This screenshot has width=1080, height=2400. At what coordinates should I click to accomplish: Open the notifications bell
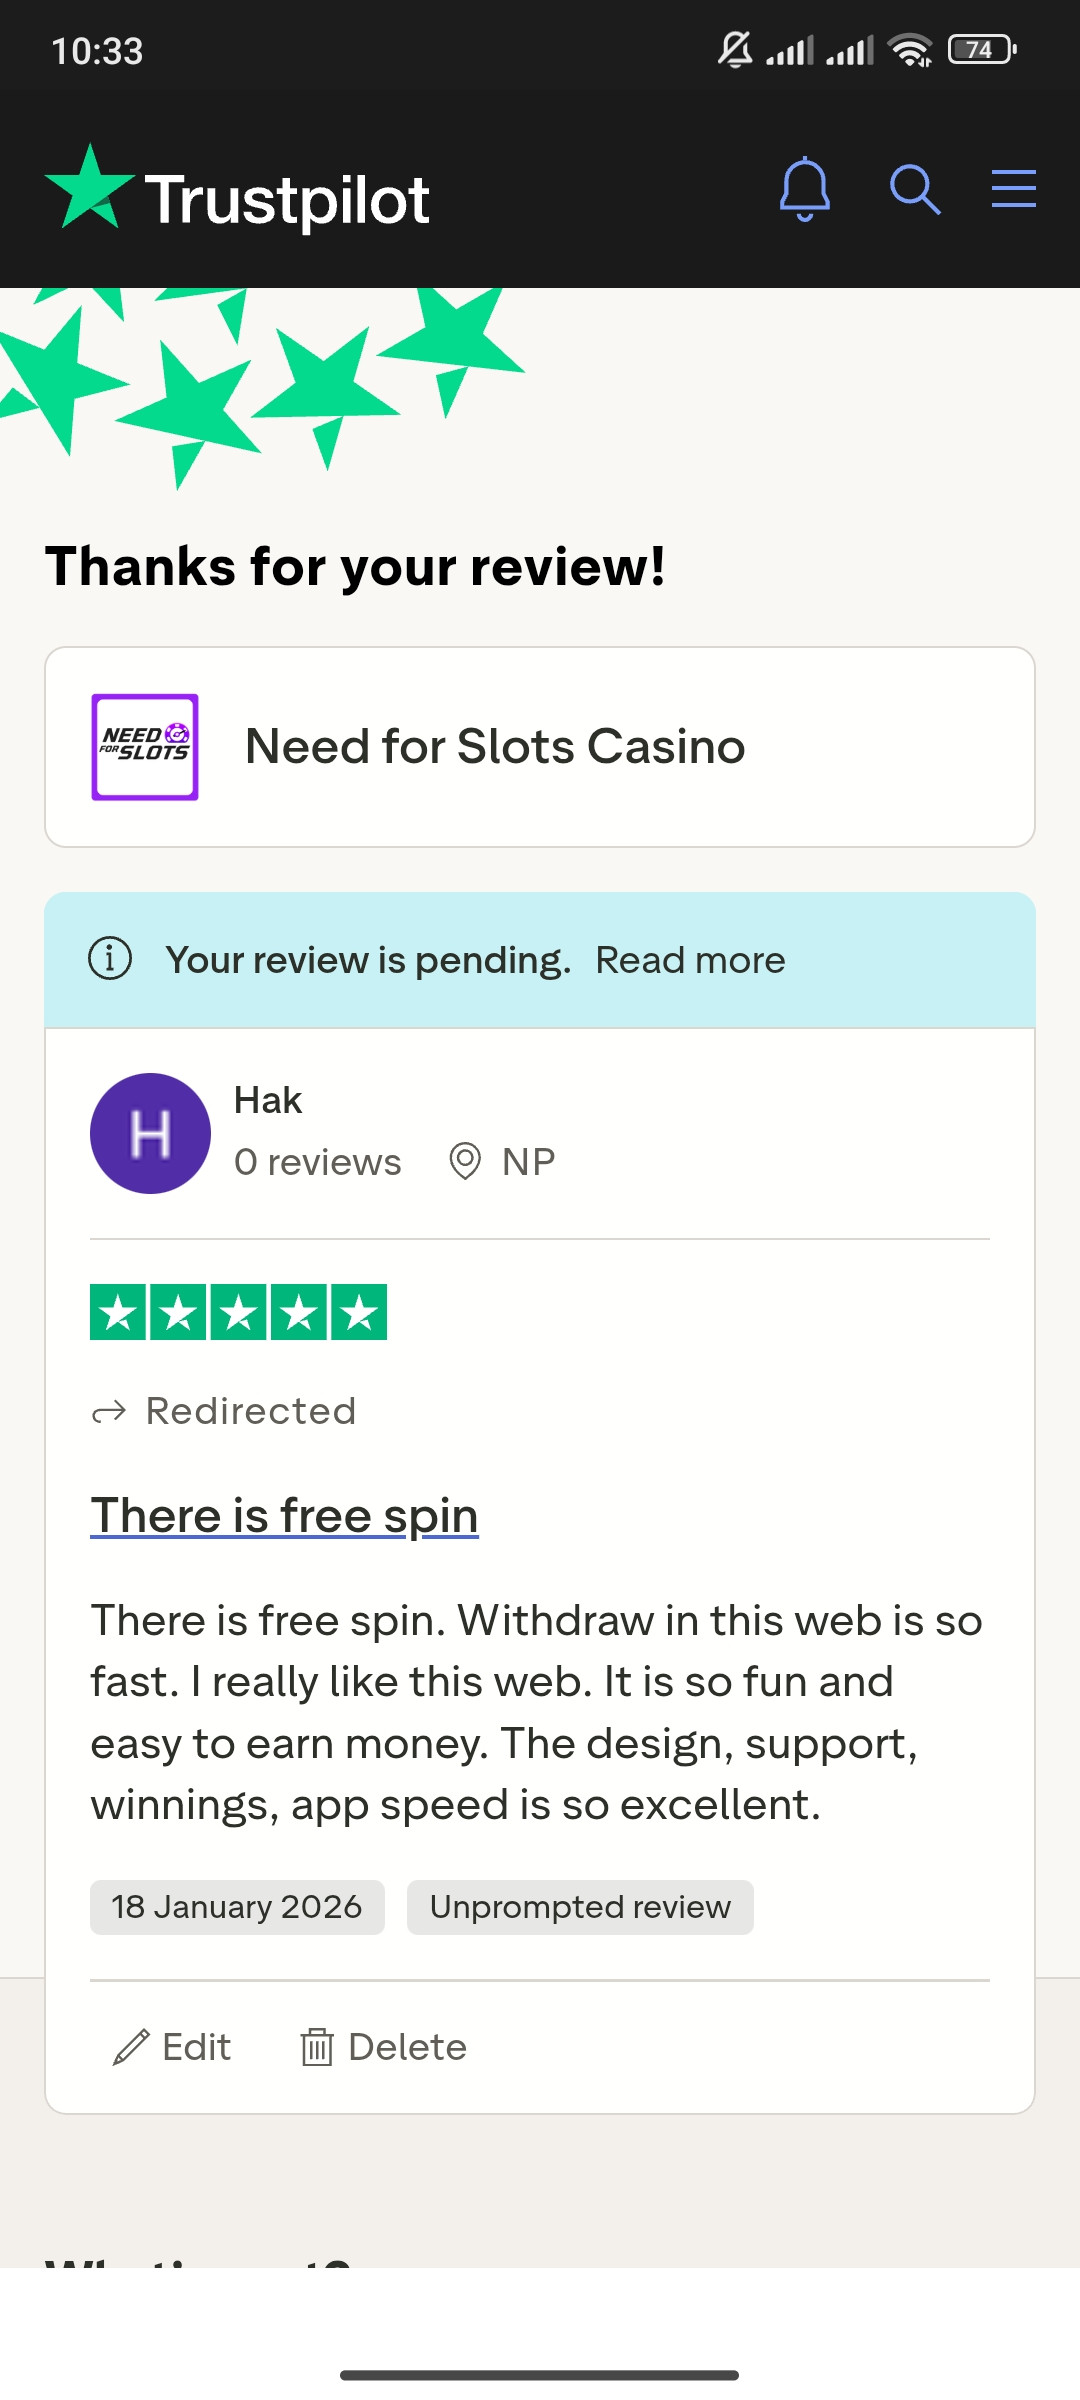pyautogui.click(x=804, y=189)
